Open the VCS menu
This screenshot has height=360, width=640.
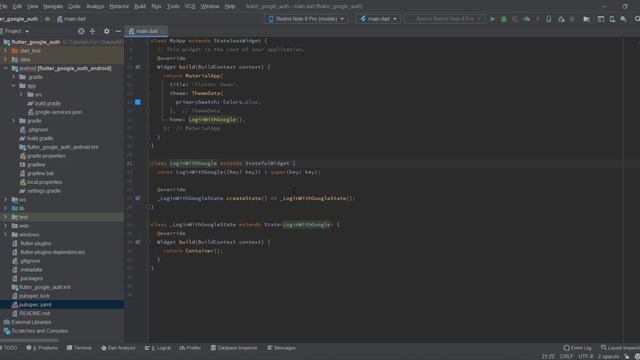point(190,7)
